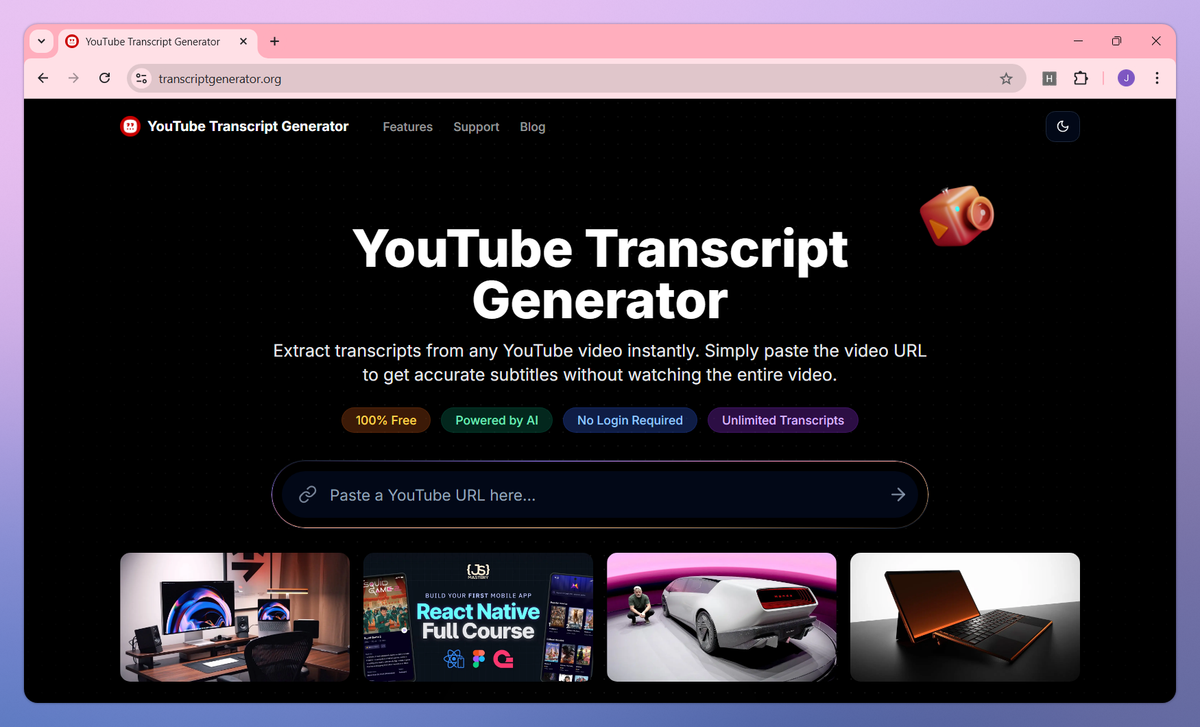Submit the URL with the arrow icon

[x=897, y=494]
